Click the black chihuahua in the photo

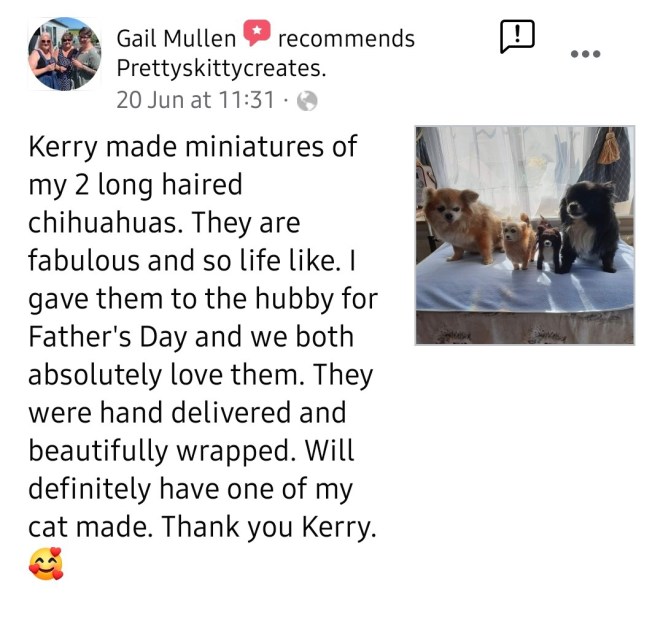point(588,226)
